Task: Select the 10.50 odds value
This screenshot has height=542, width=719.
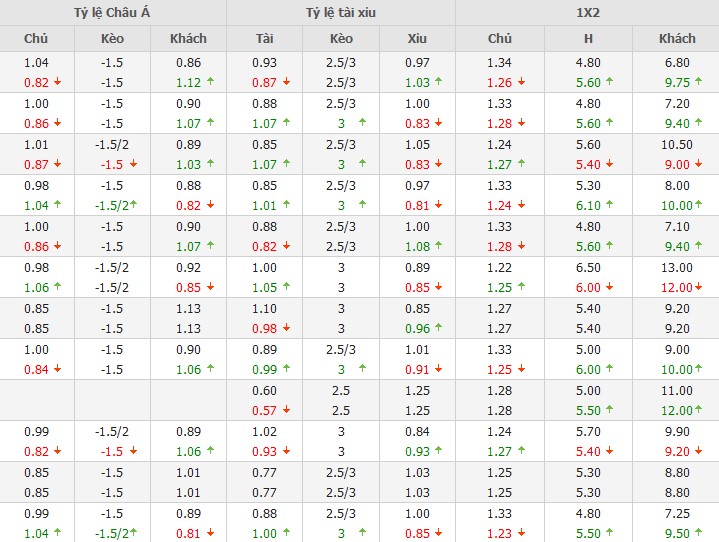Action: pyautogui.click(x=676, y=144)
